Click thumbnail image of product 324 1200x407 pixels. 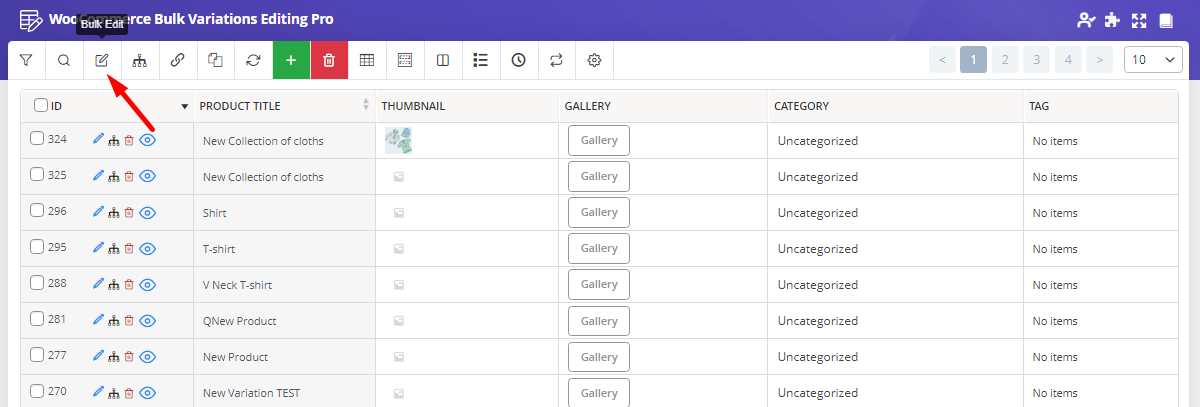coord(399,141)
